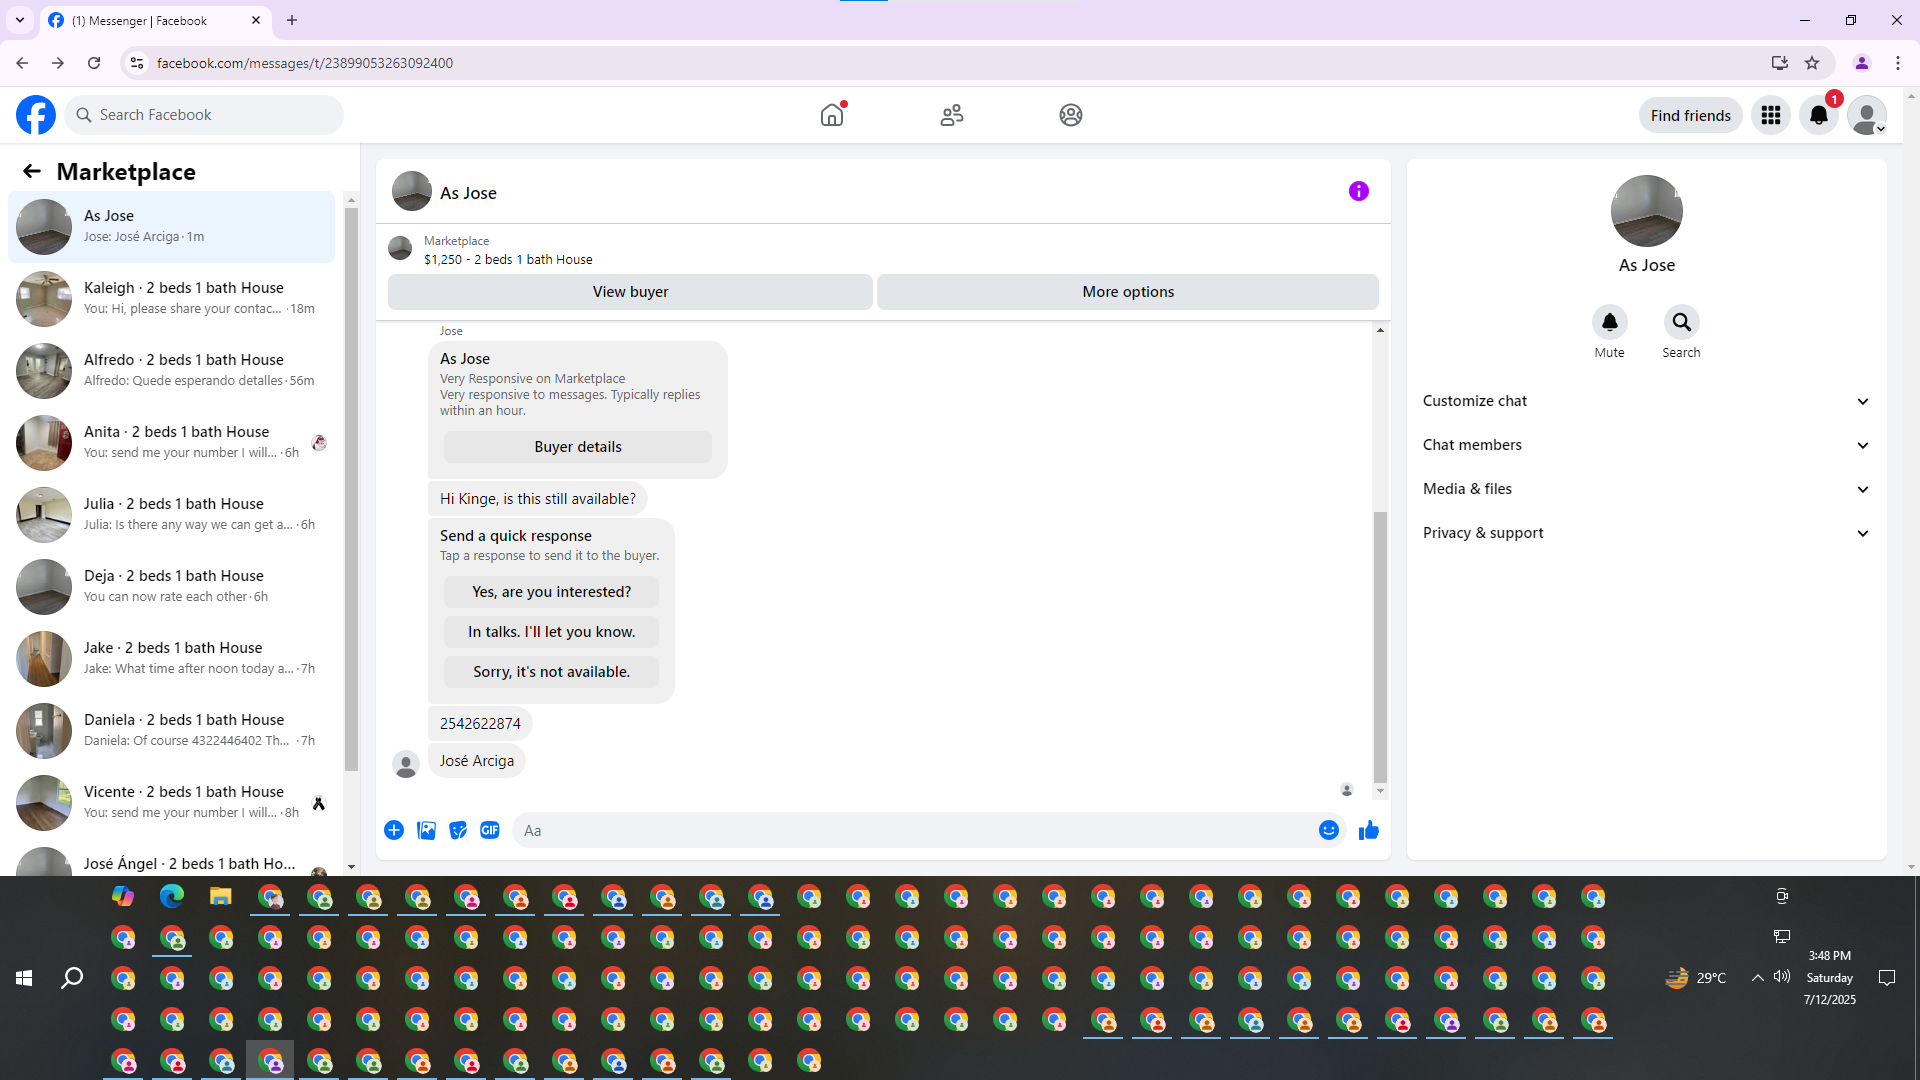
Task: Click the thumbs-up like icon
Action: (1368, 830)
